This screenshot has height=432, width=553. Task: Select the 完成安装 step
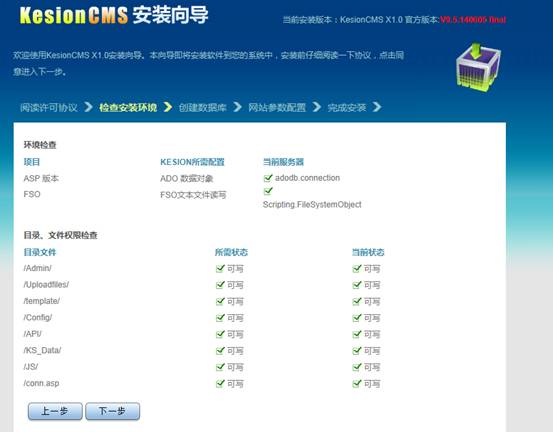click(347, 107)
